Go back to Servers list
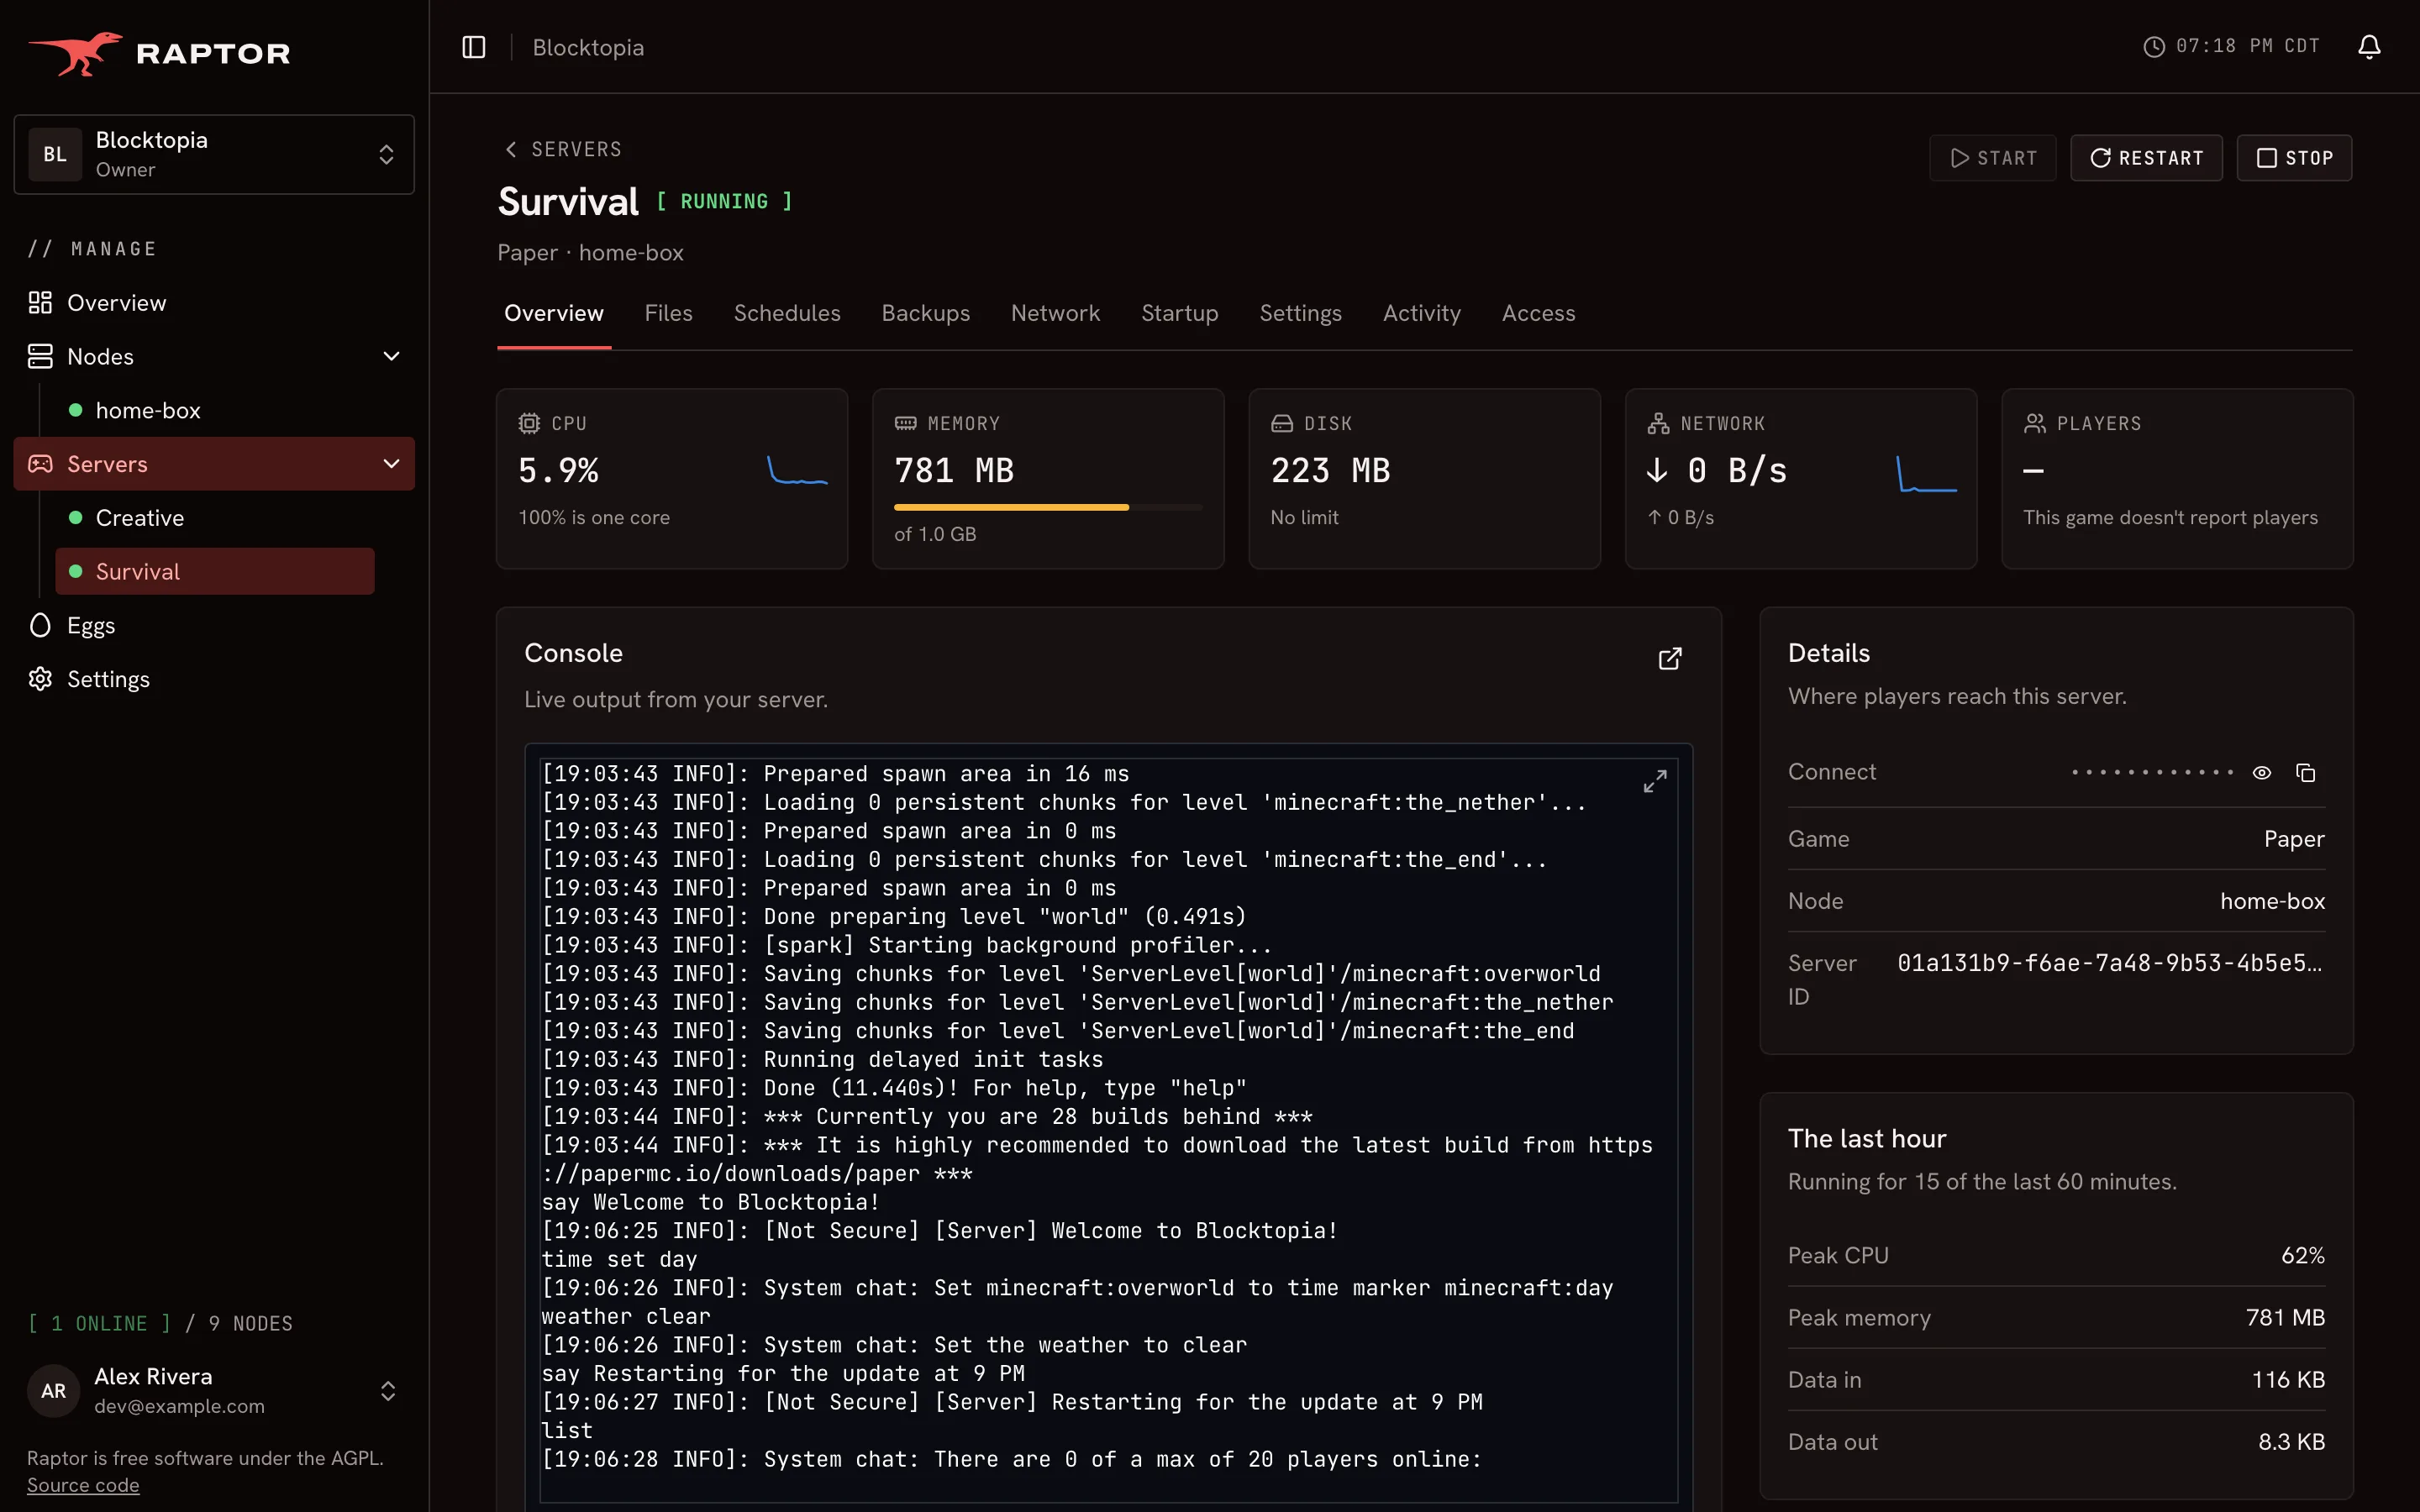This screenshot has height=1512, width=2420. [x=563, y=150]
